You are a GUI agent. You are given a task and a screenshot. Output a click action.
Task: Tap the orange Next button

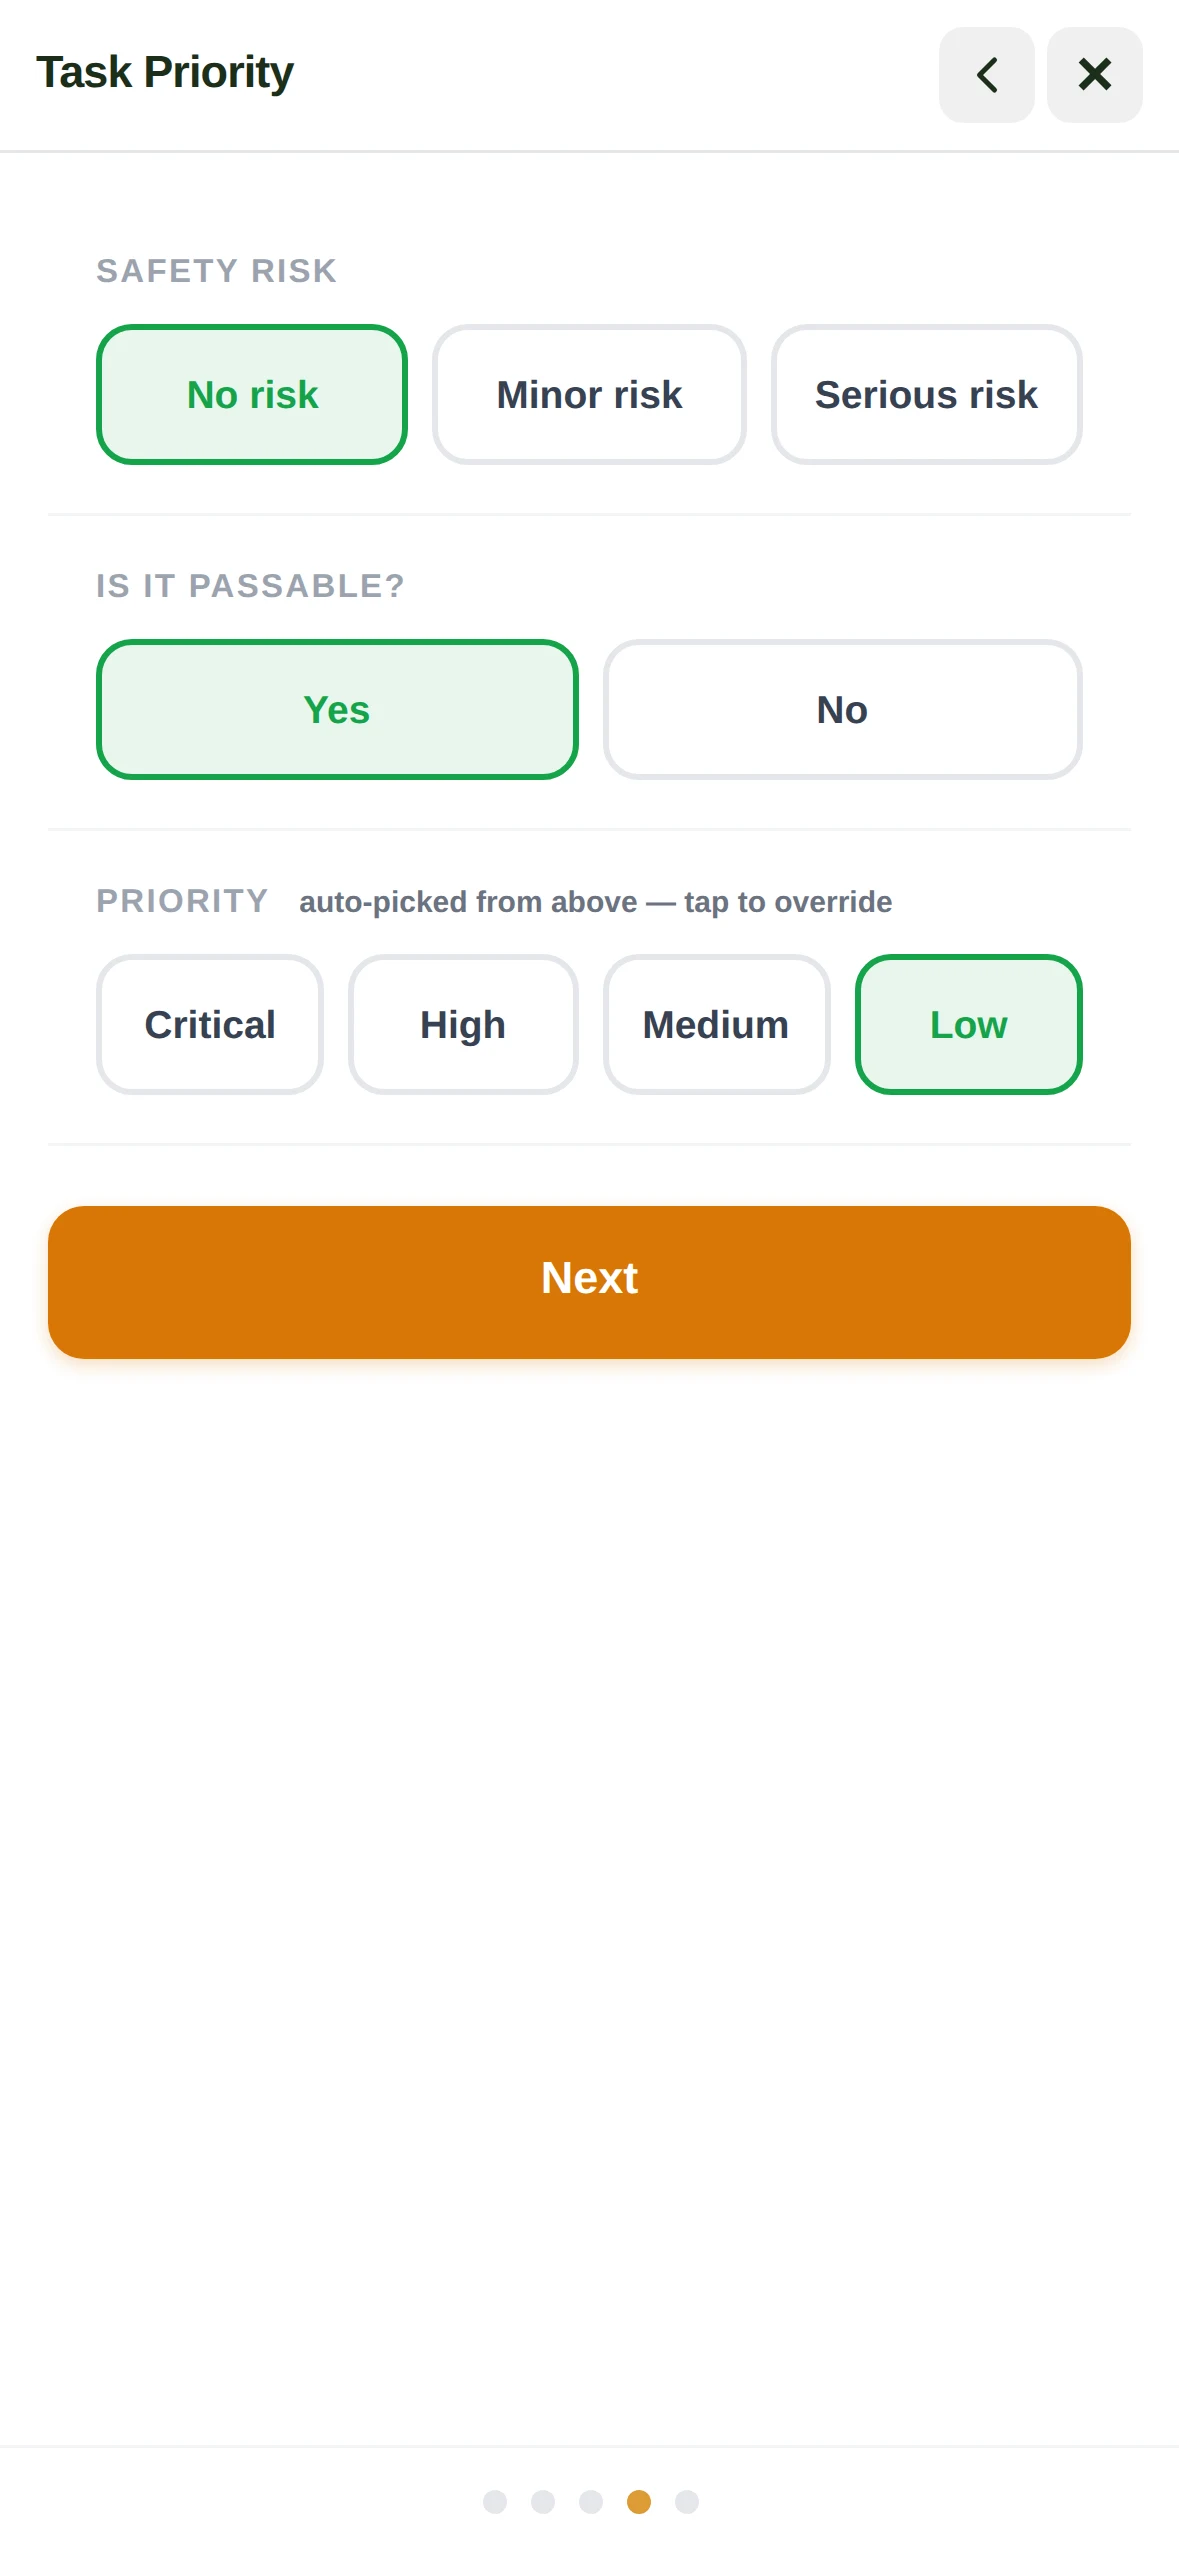(589, 1282)
